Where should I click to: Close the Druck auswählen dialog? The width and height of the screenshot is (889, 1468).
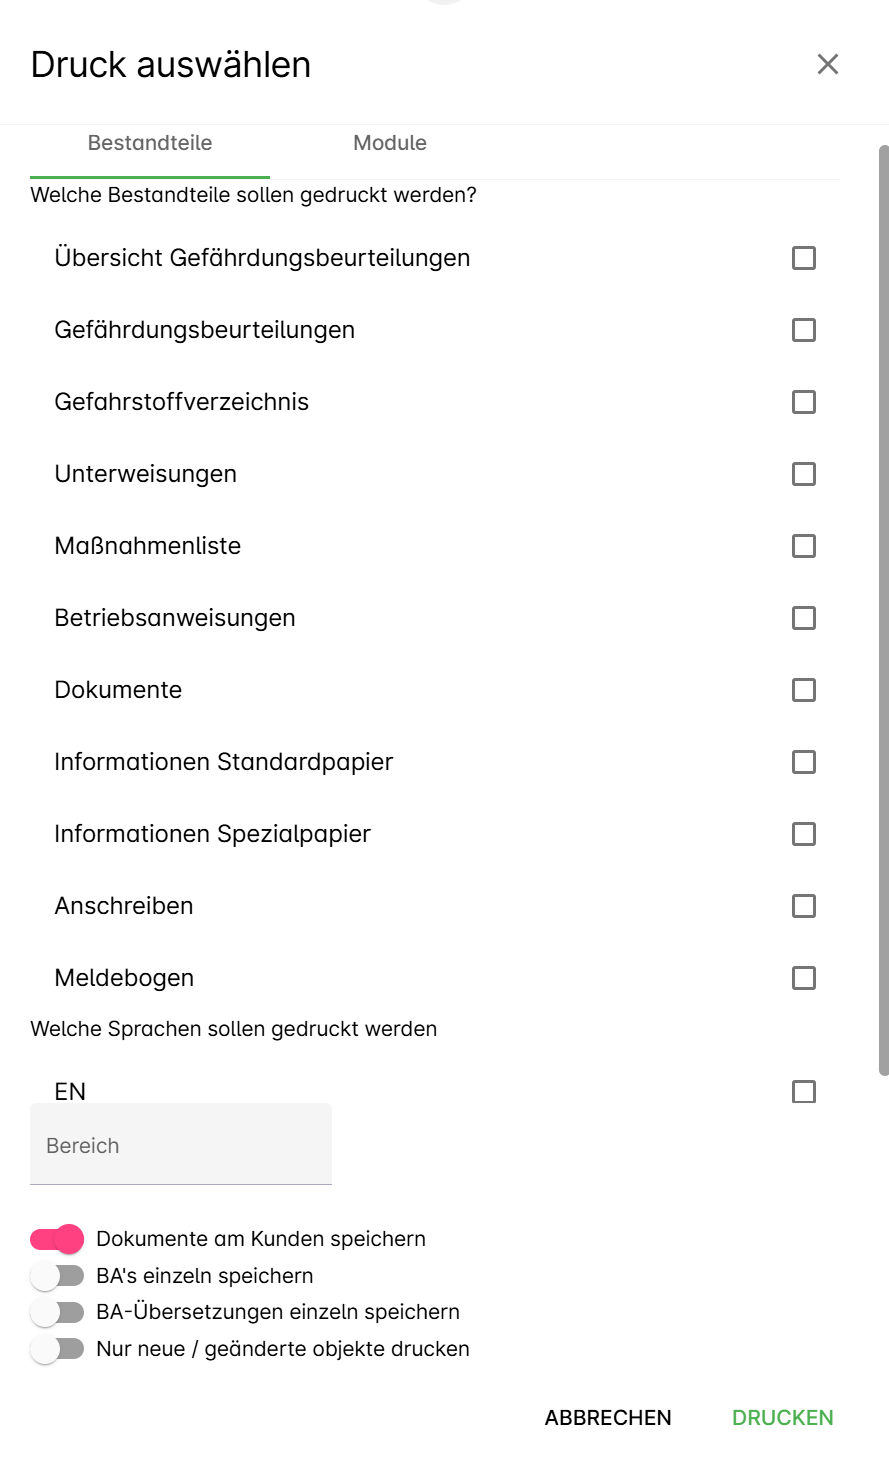point(827,65)
